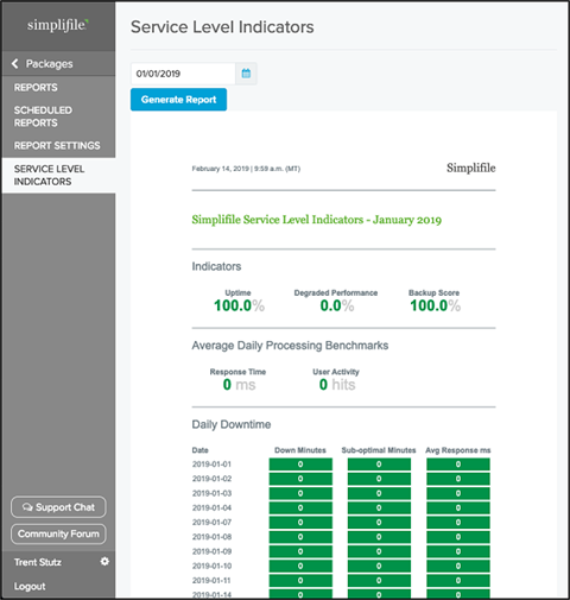Click the Backup Score 100.0% value

pos(435,305)
